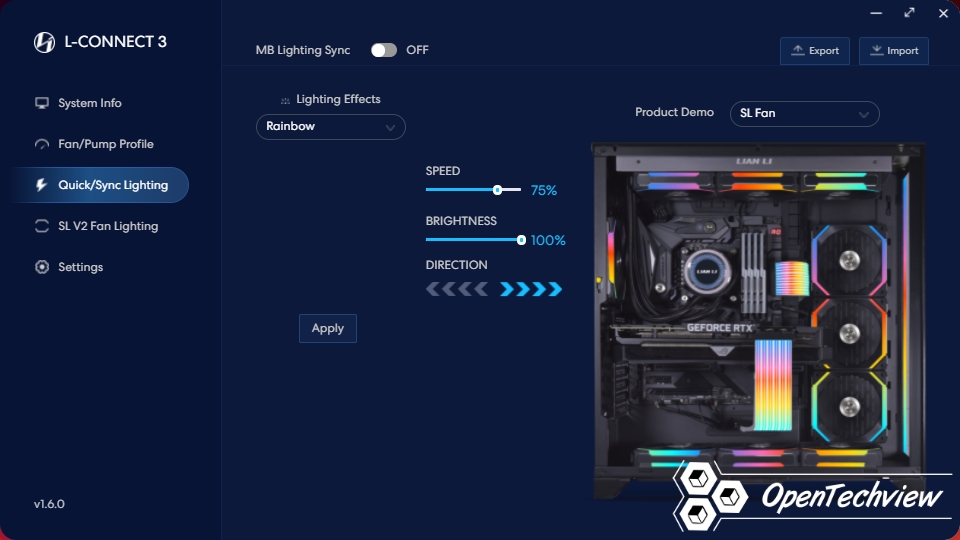Click the Settings gear icon
This screenshot has height=540, width=960.
point(42,267)
